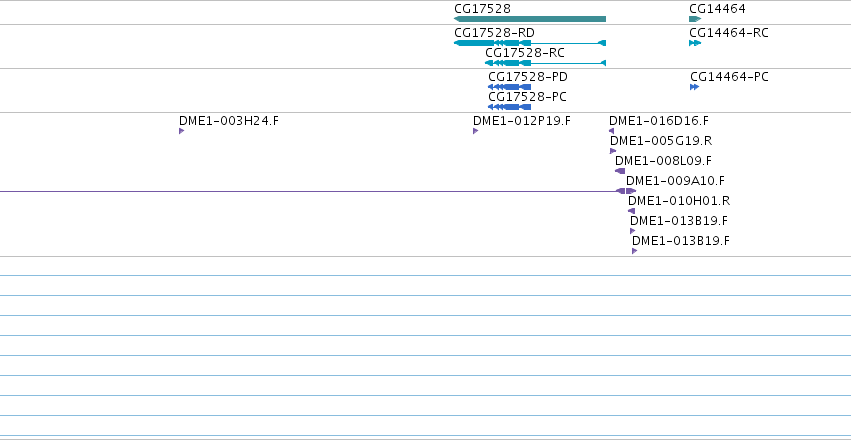Select the purple arrow under DME1-003H24.F

[x=182, y=131]
